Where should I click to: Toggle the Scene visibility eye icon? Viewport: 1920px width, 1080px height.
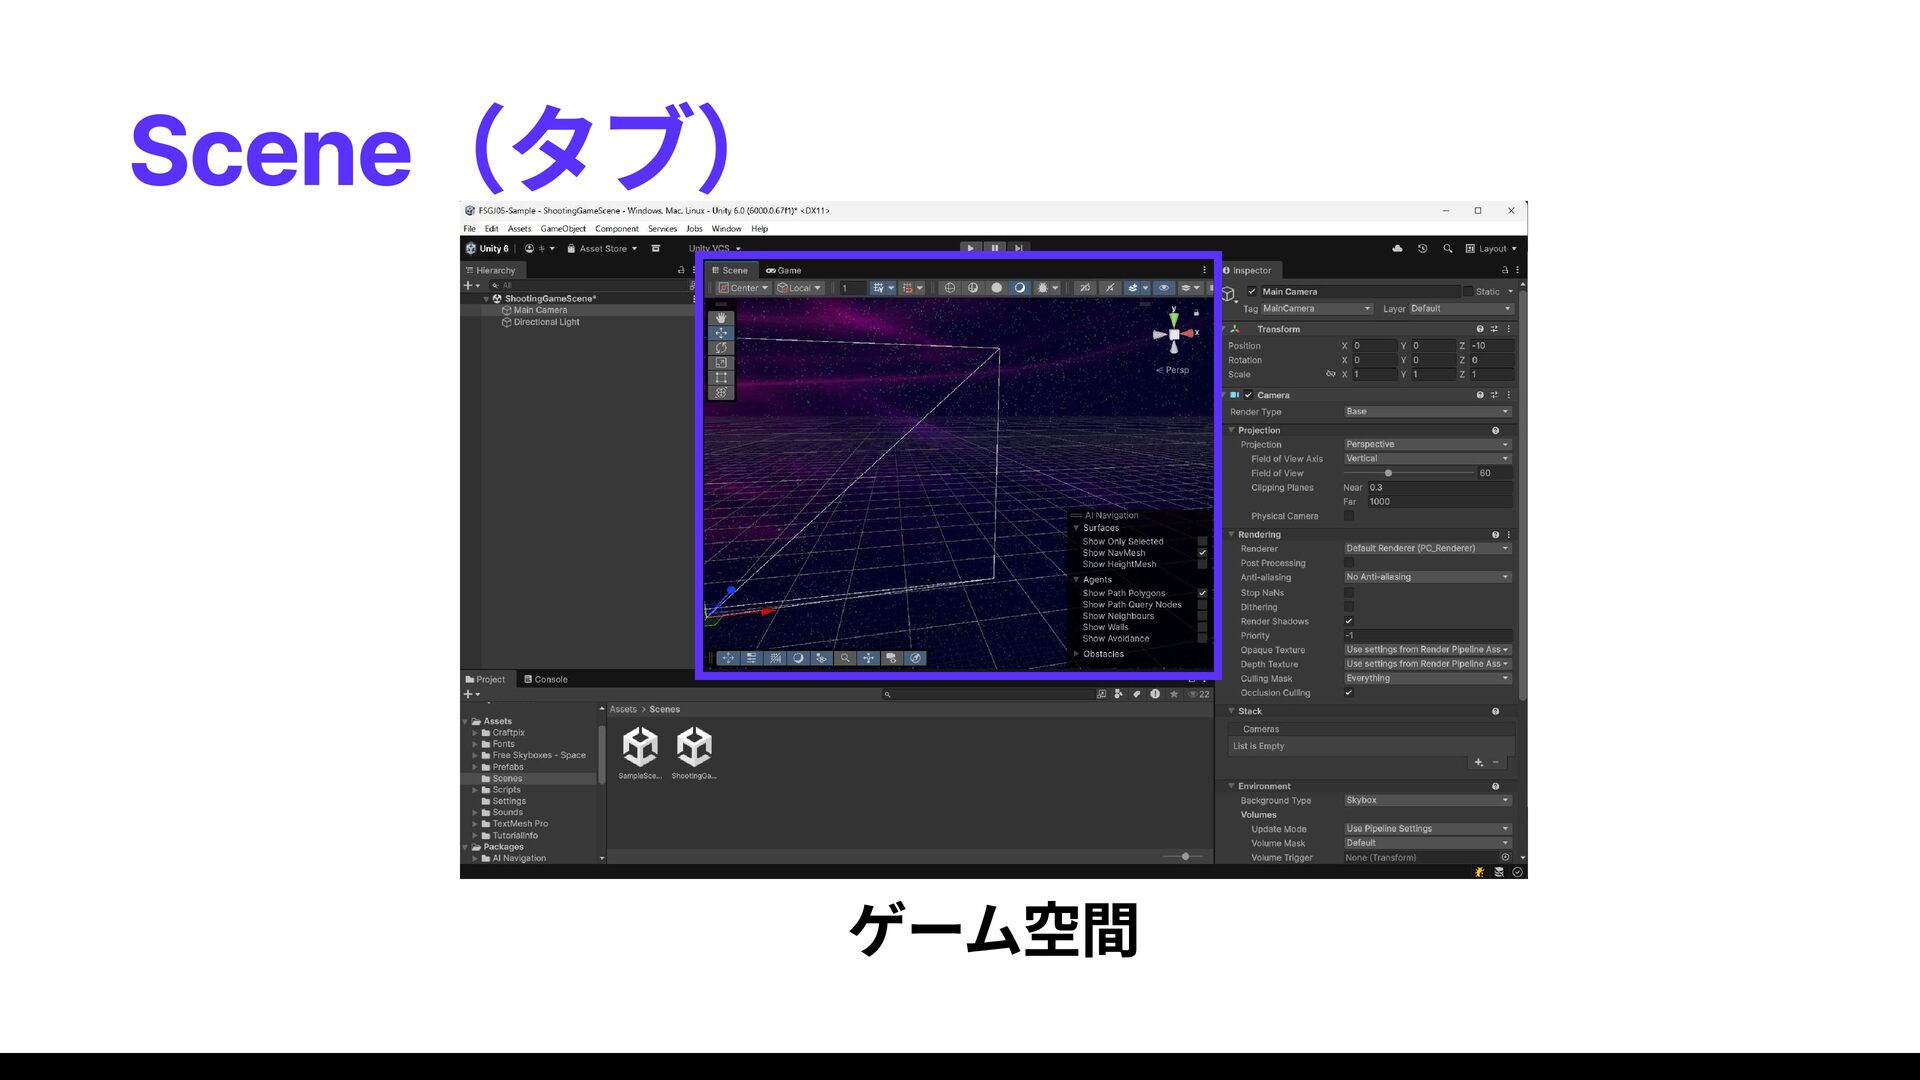click(x=1164, y=288)
